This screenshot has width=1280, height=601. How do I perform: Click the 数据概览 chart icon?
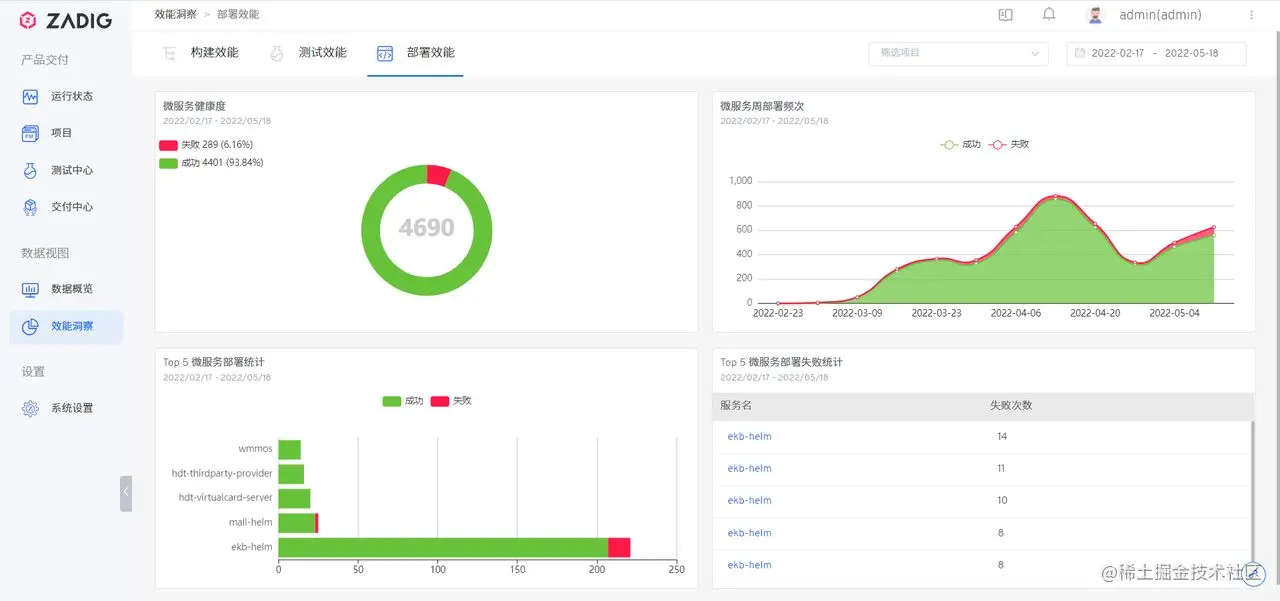[30, 289]
